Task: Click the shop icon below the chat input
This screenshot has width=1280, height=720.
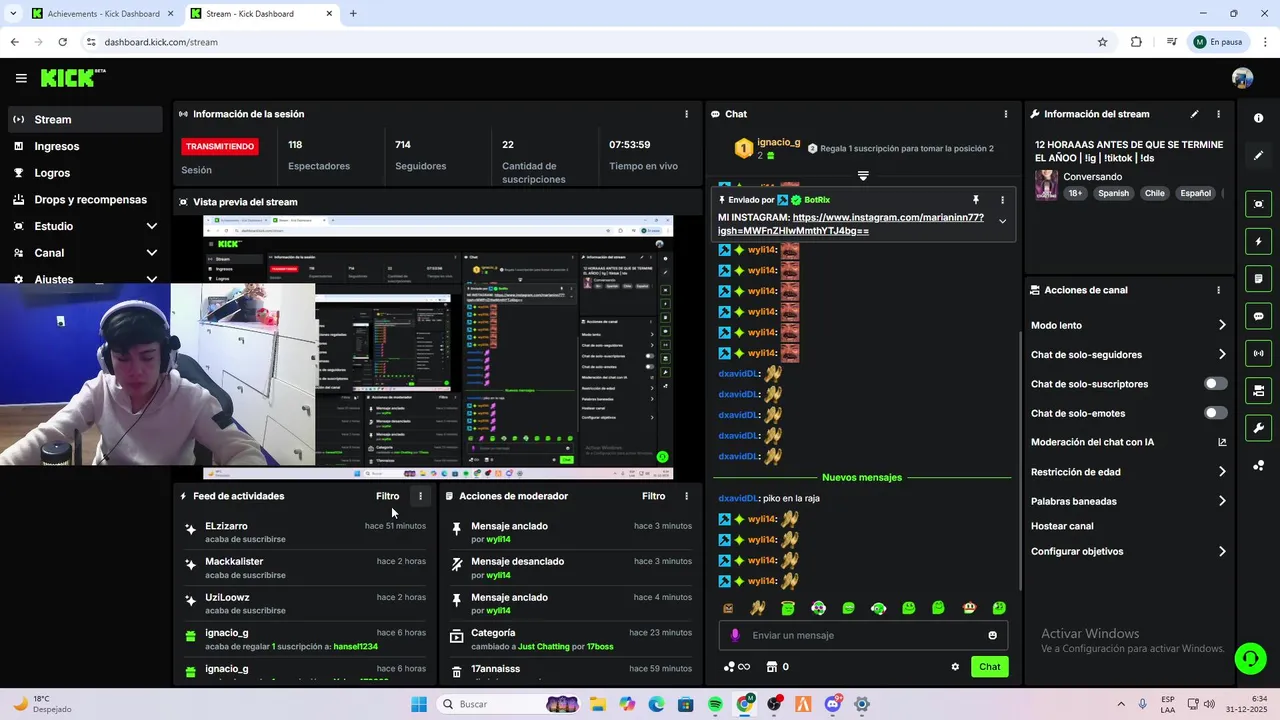Action: (772, 667)
